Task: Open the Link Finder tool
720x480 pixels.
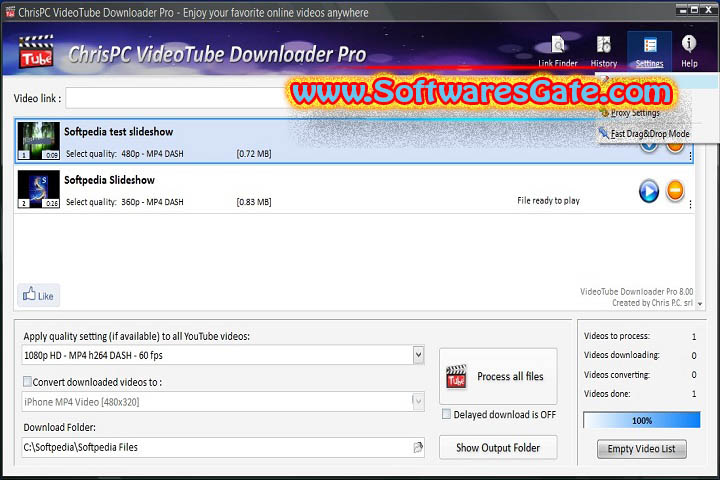Action: click(557, 51)
